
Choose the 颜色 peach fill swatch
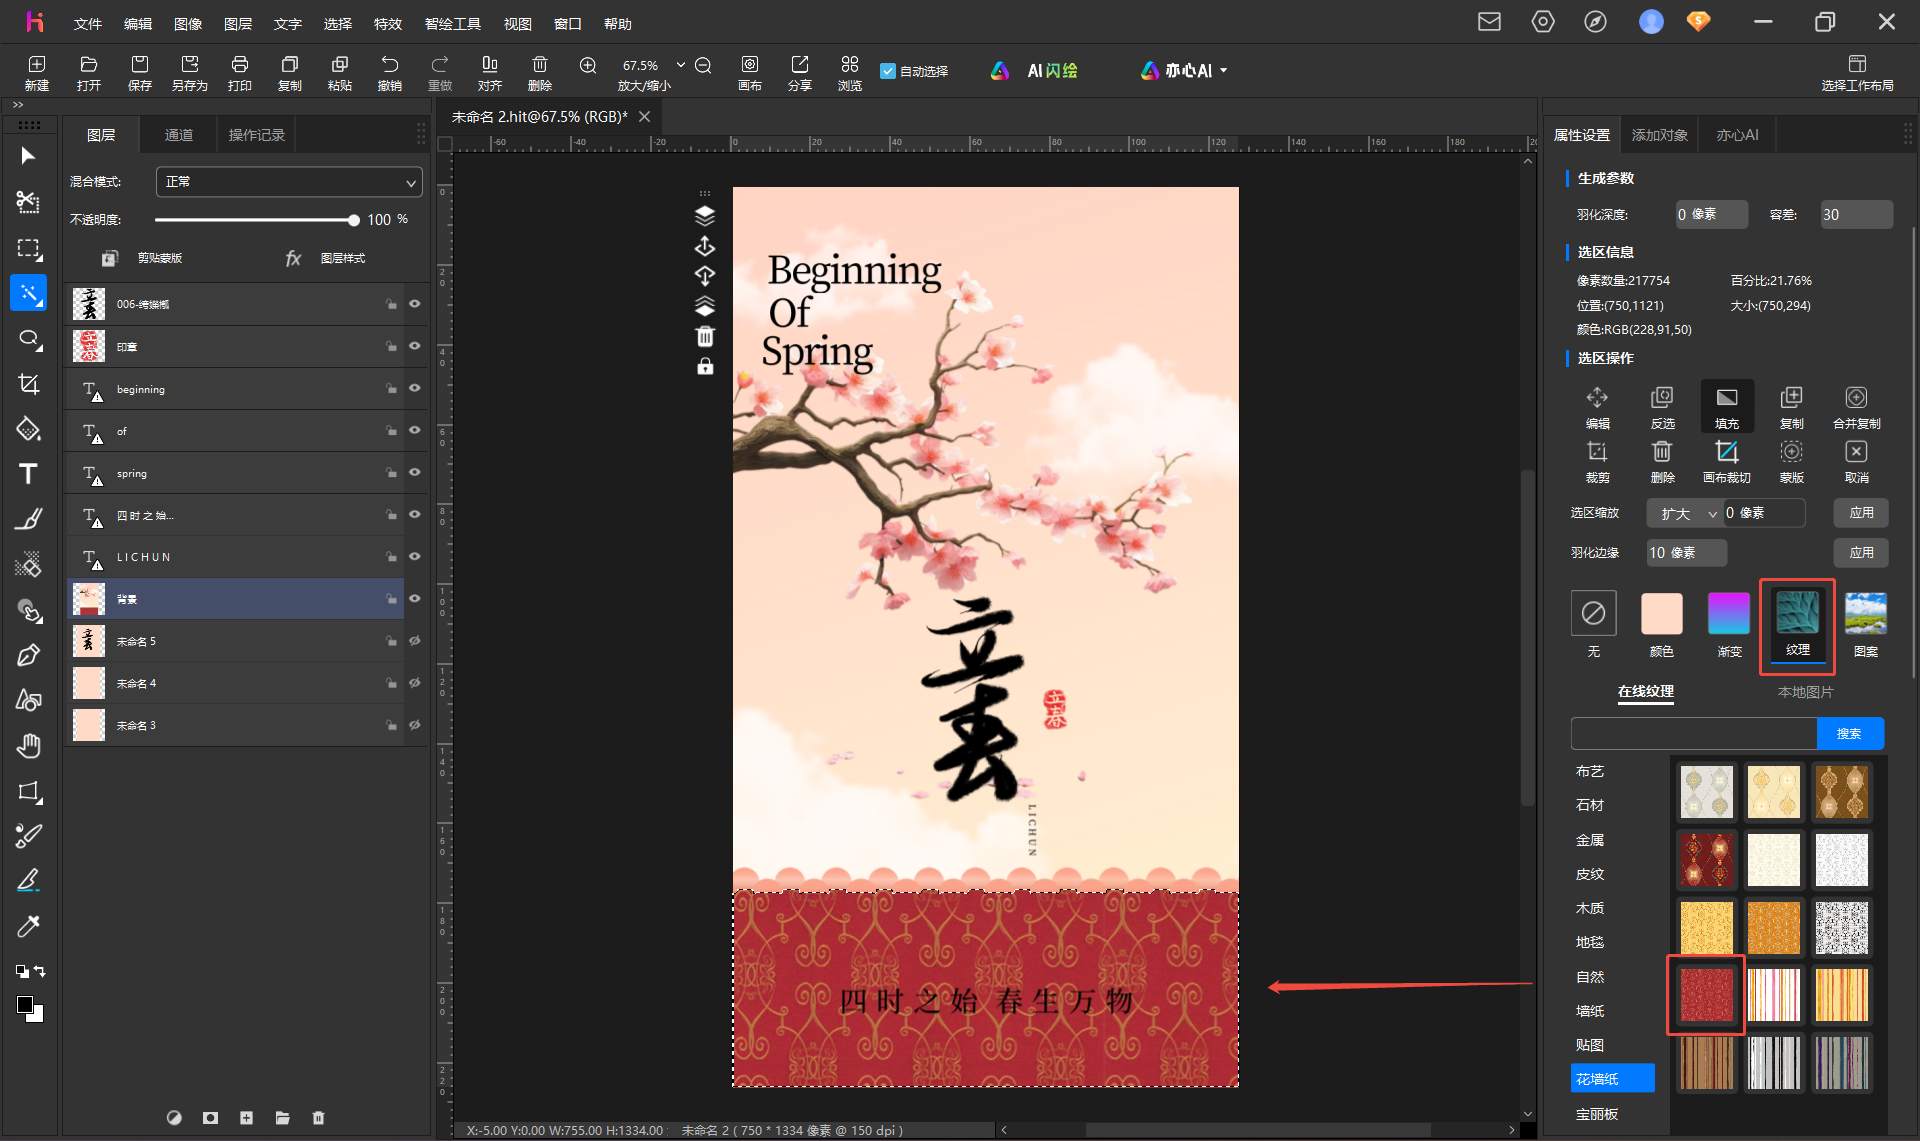(x=1662, y=613)
